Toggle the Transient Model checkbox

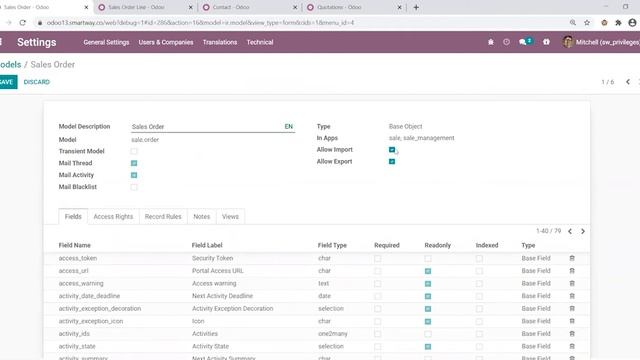click(134, 151)
